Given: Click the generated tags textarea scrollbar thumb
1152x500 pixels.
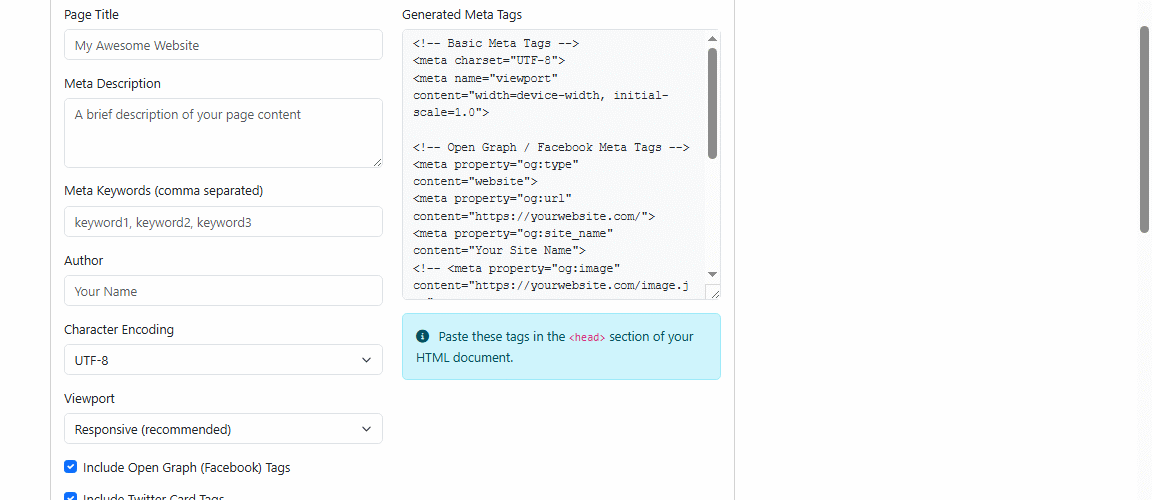Looking at the screenshot, I should pyautogui.click(x=712, y=103).
